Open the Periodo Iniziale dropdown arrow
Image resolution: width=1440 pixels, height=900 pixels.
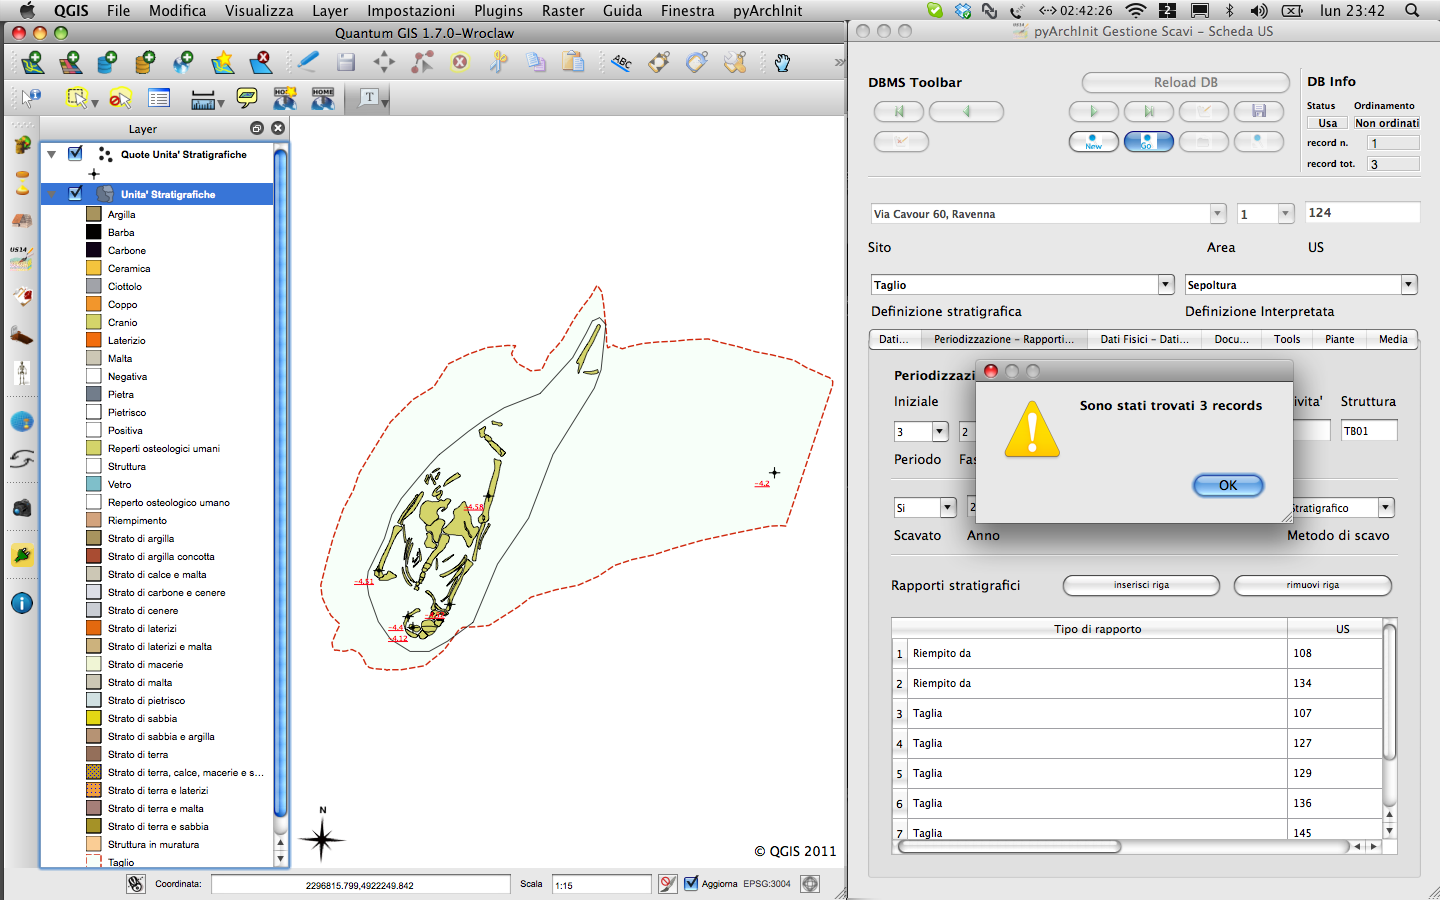pos(939,431)
